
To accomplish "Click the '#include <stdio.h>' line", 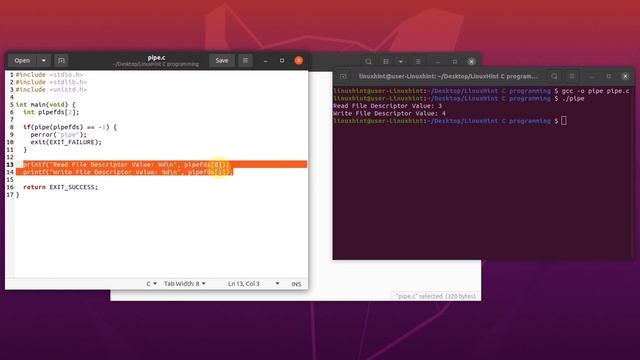I will tap(49, 75).
